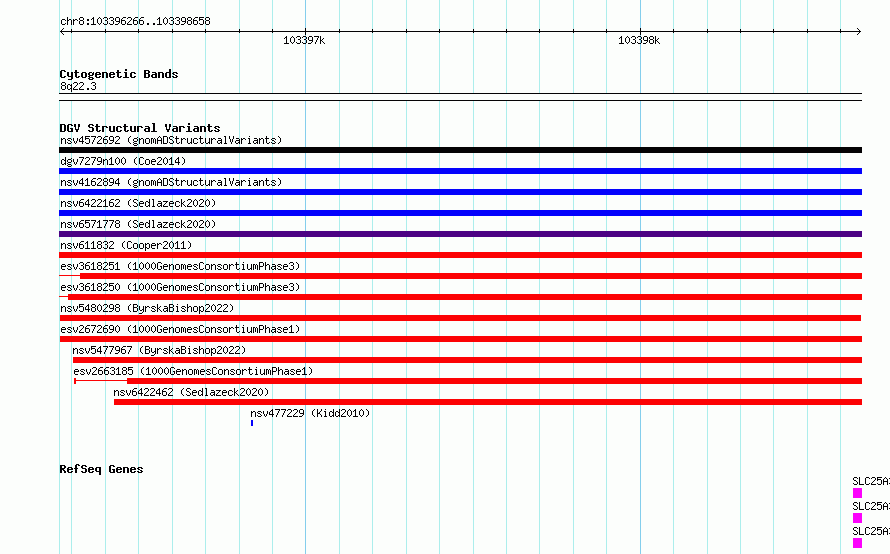Screen dimensions: 890x554
Task: Click the esv2663185 1000GenomesConsortiumPhase1 label
Action: [193, 371]
